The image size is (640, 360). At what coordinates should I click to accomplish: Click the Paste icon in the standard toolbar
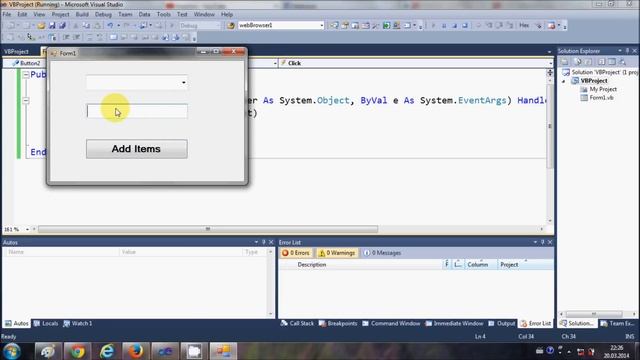pyautogui.click(x=97, y=26)
